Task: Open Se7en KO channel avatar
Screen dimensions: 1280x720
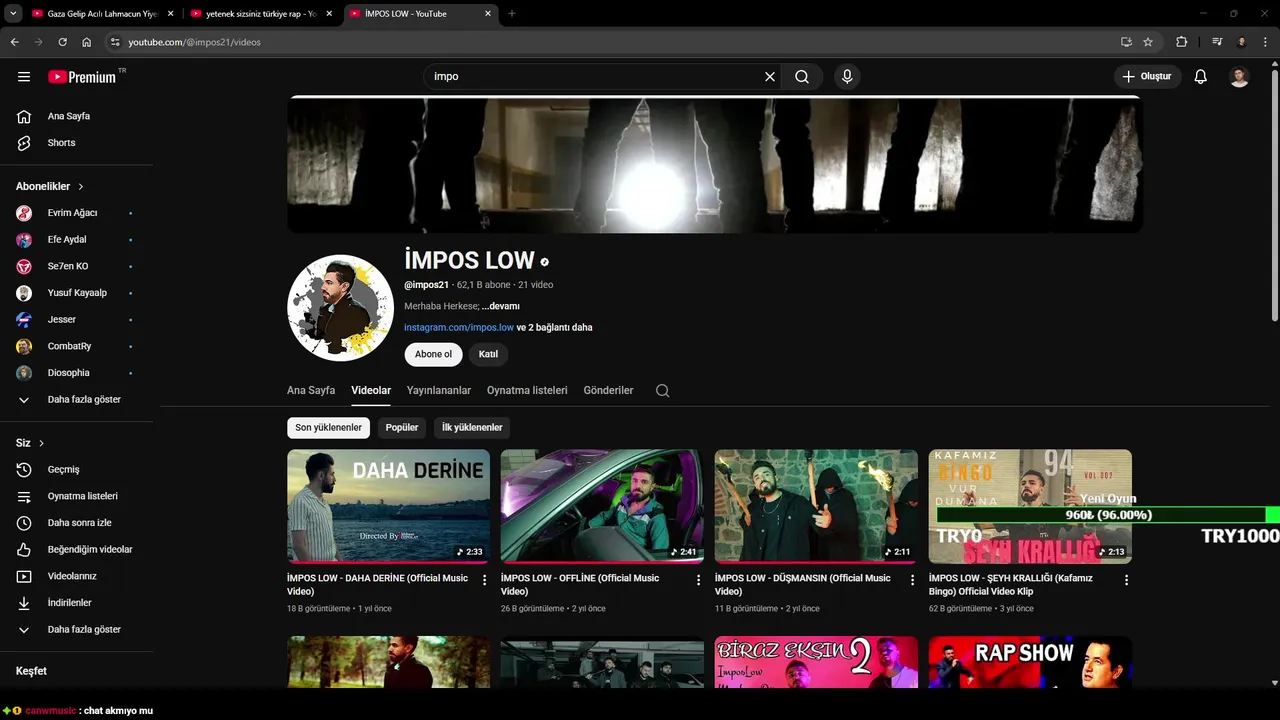Action: pyautogui.click(x=24, y=267)
